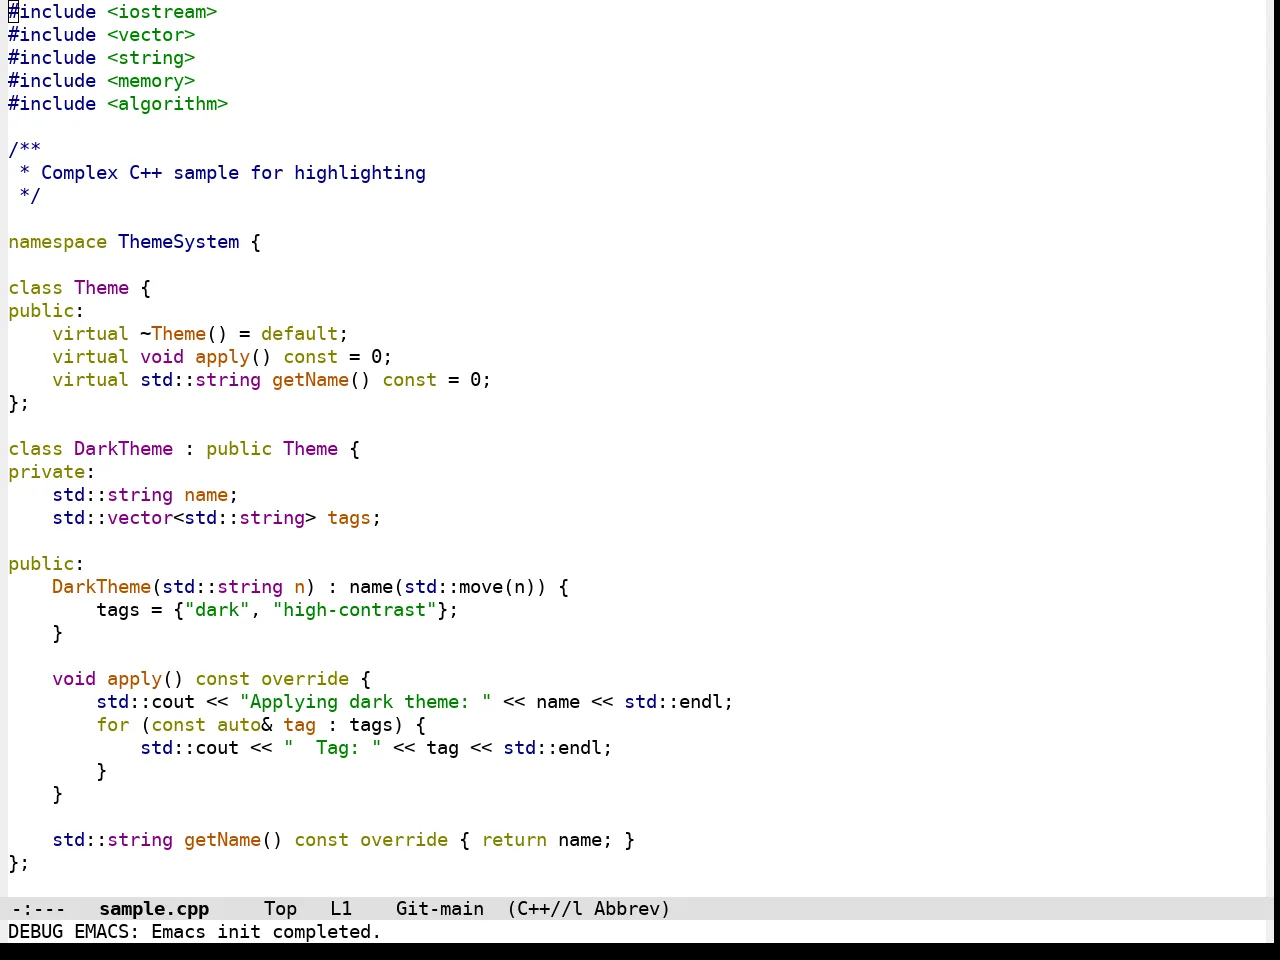Click the '<memory>' include header

coord(151,81)
